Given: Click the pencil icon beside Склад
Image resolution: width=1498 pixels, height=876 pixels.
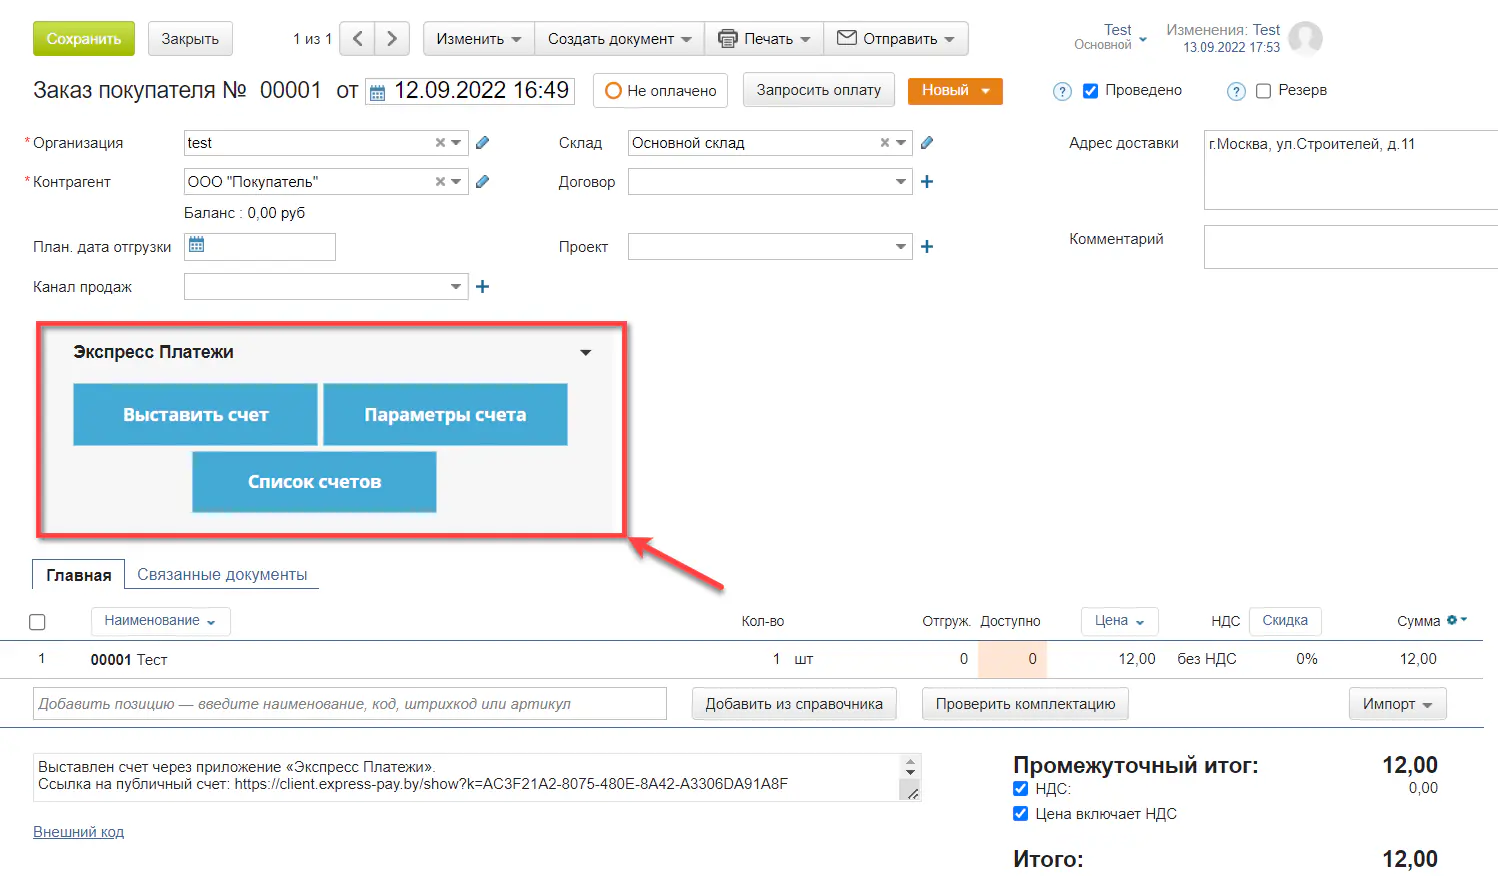Looking at the screenshot, I should click(x=927, y=143).
